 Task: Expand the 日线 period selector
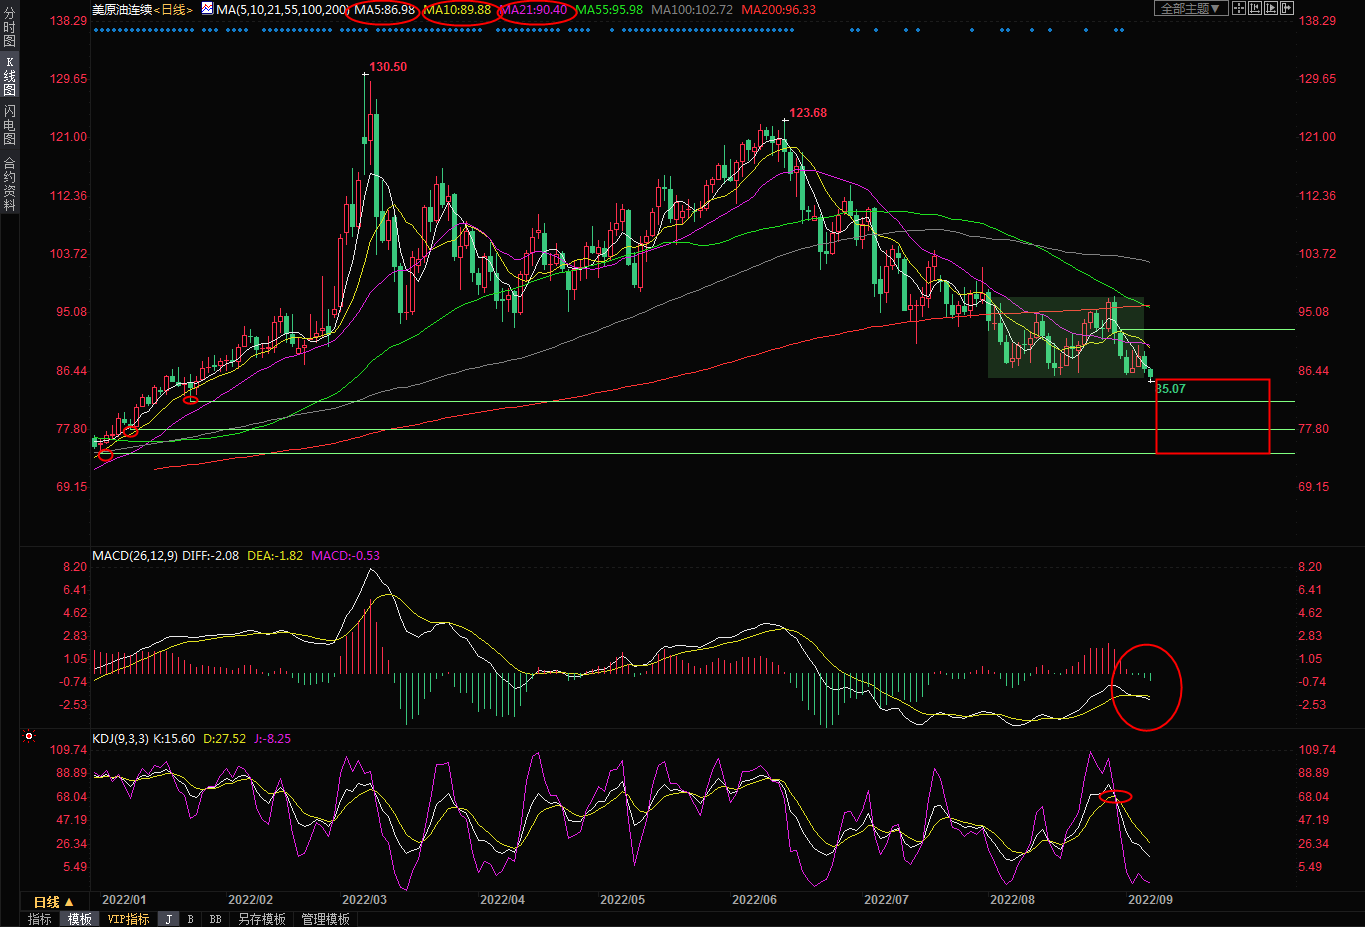click(x=54, y=902)
